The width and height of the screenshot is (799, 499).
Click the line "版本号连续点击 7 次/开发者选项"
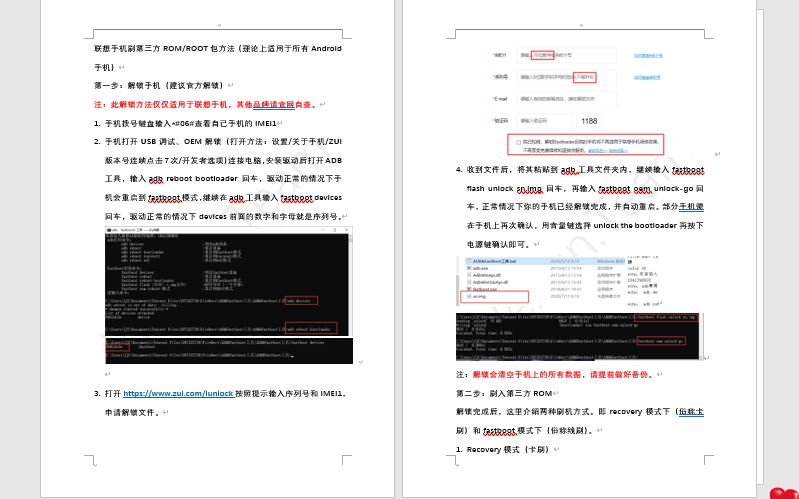pyautogui.click(x=166, y=161)
